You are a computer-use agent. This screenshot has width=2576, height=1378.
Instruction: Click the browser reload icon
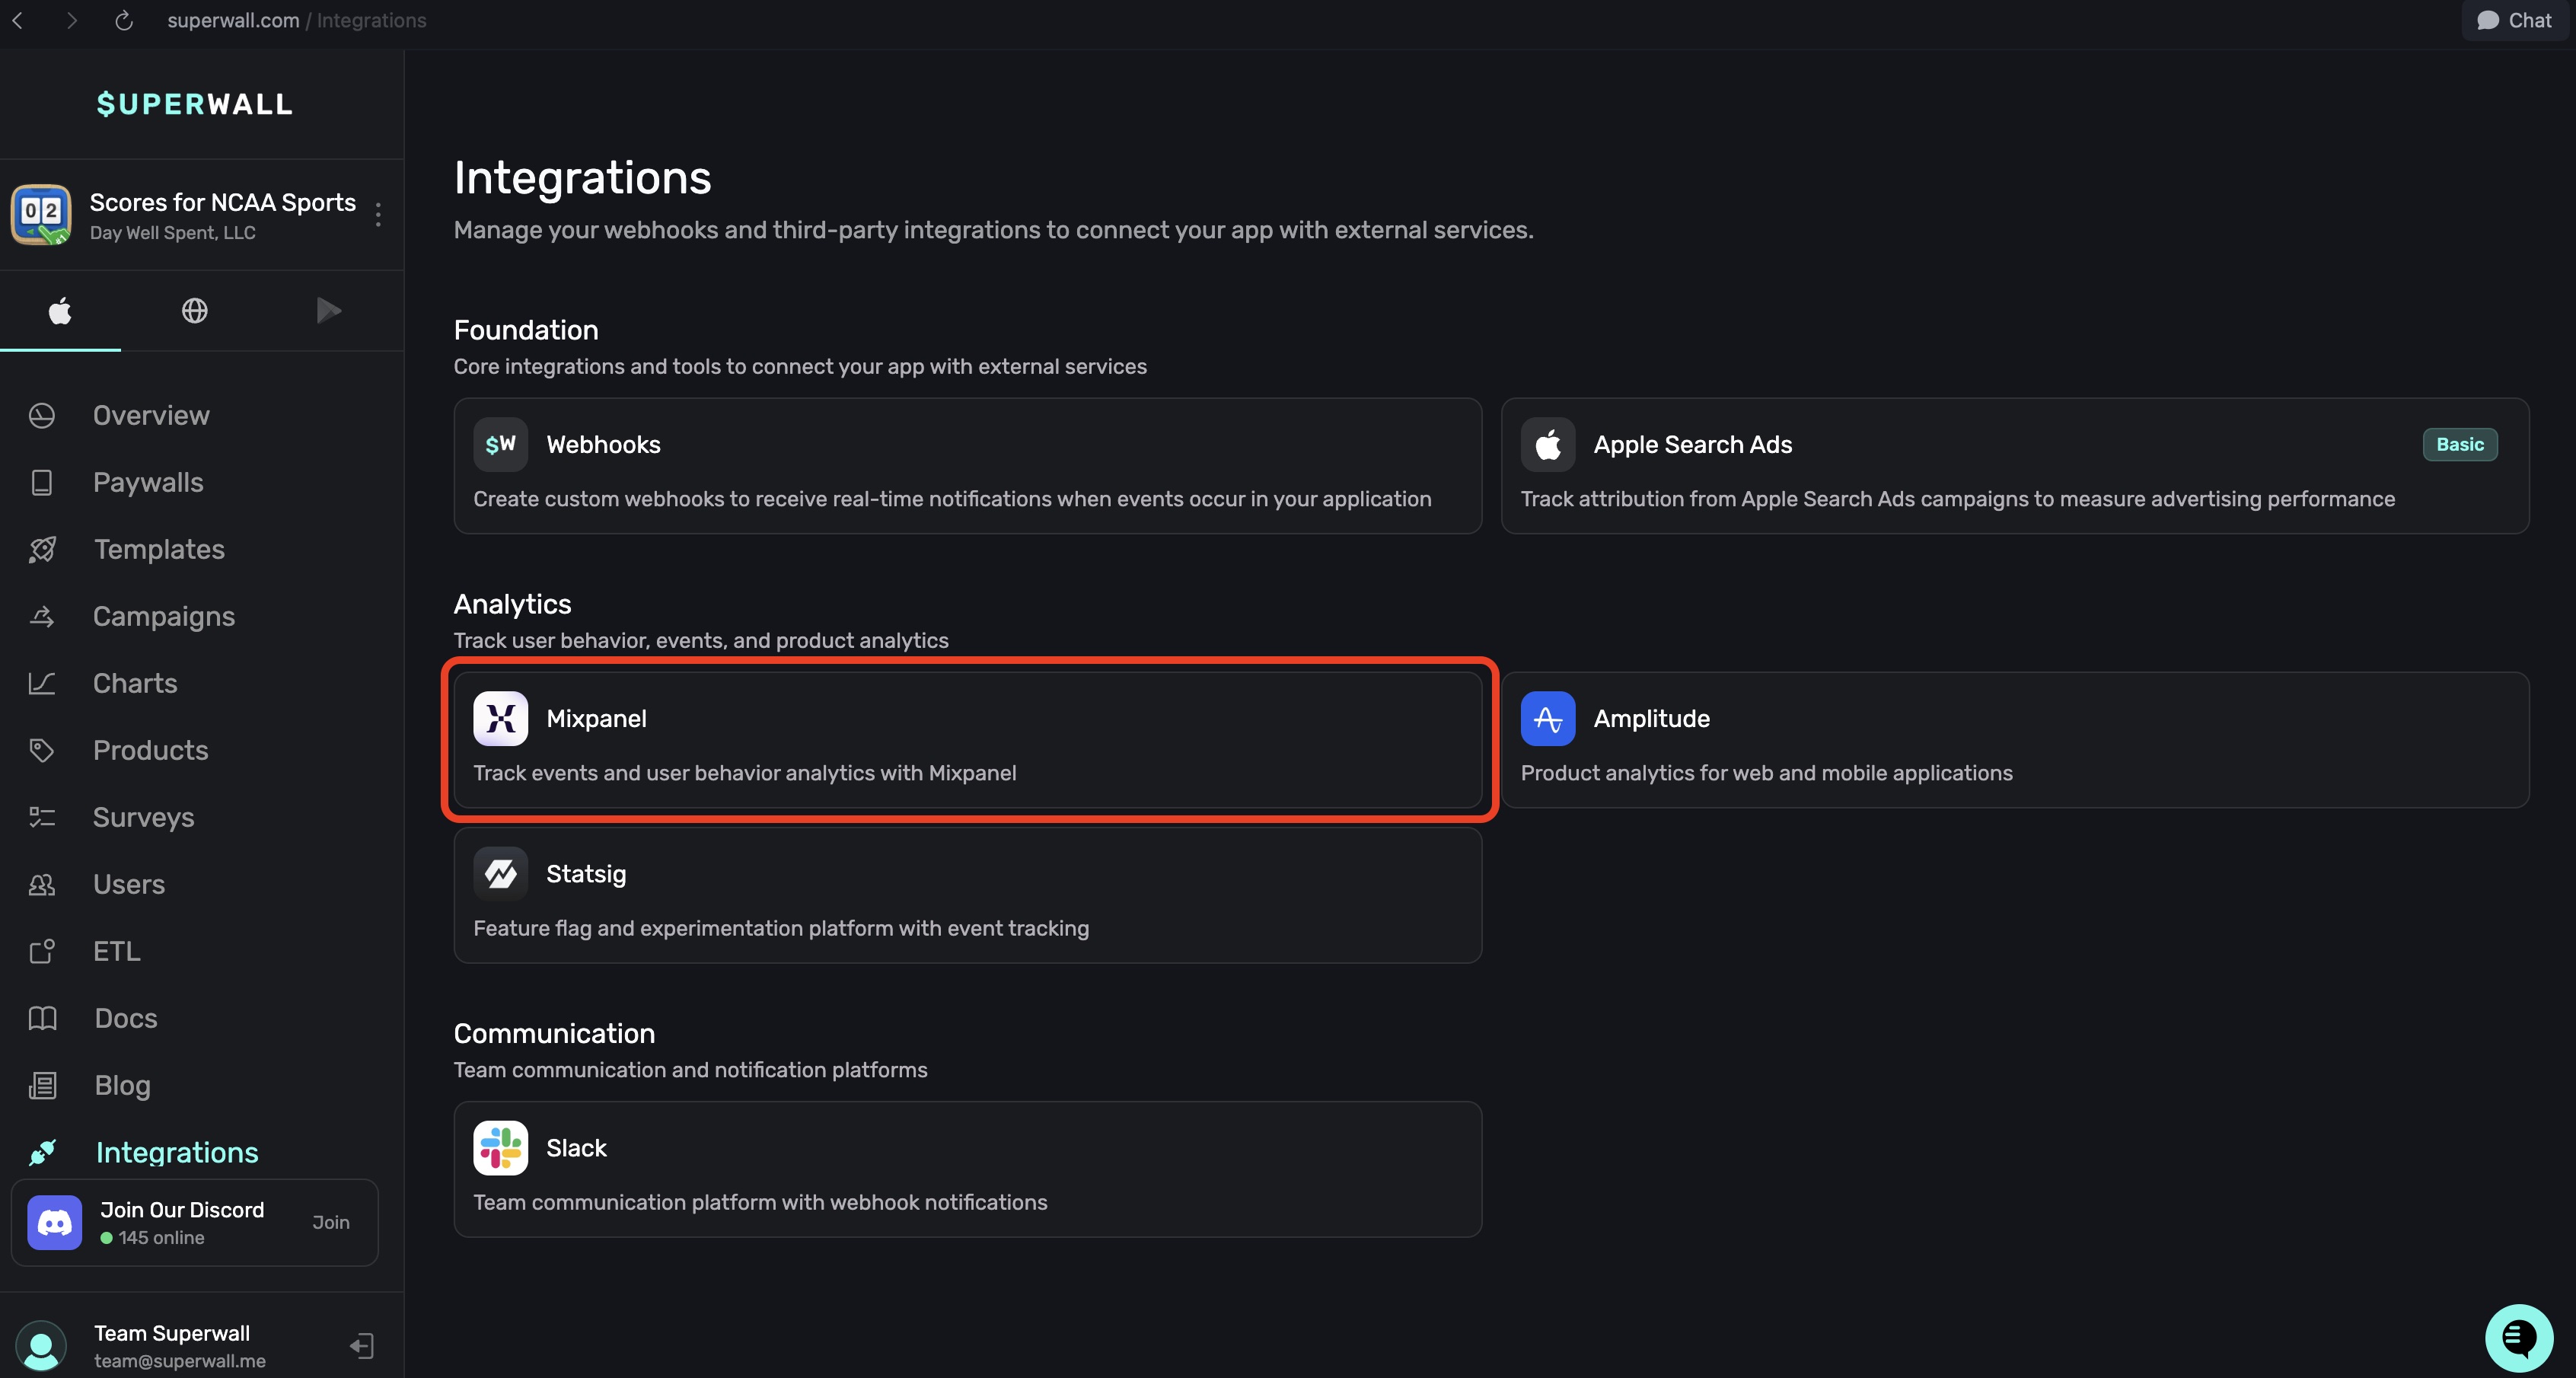point(124,21)
